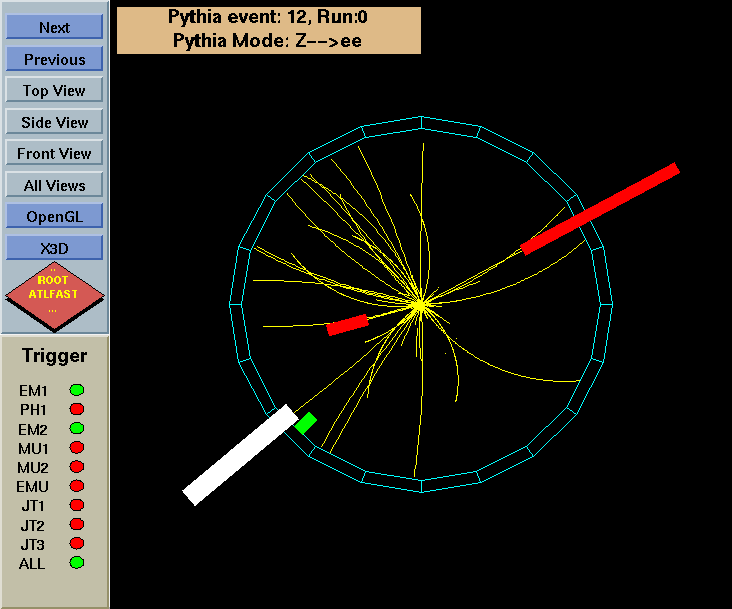Display All Views
The image size is (732, 609).
tap(54, 185)
